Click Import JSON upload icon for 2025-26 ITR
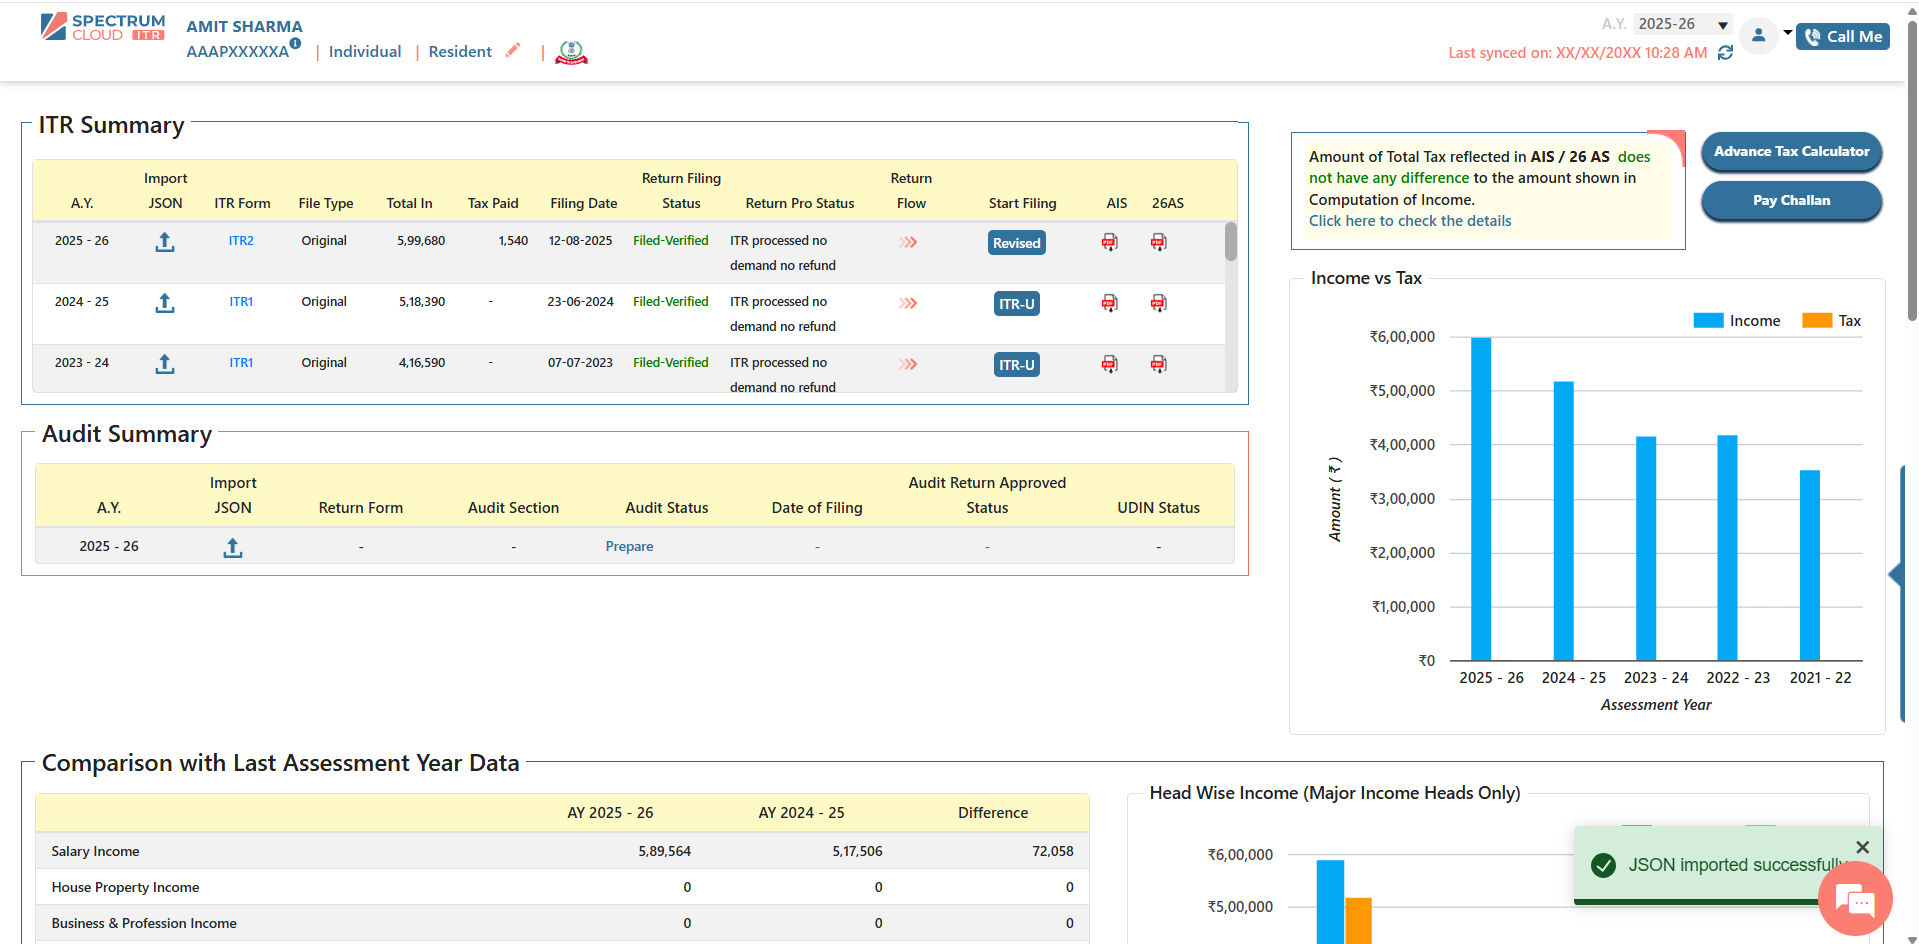 pos(165,242)
